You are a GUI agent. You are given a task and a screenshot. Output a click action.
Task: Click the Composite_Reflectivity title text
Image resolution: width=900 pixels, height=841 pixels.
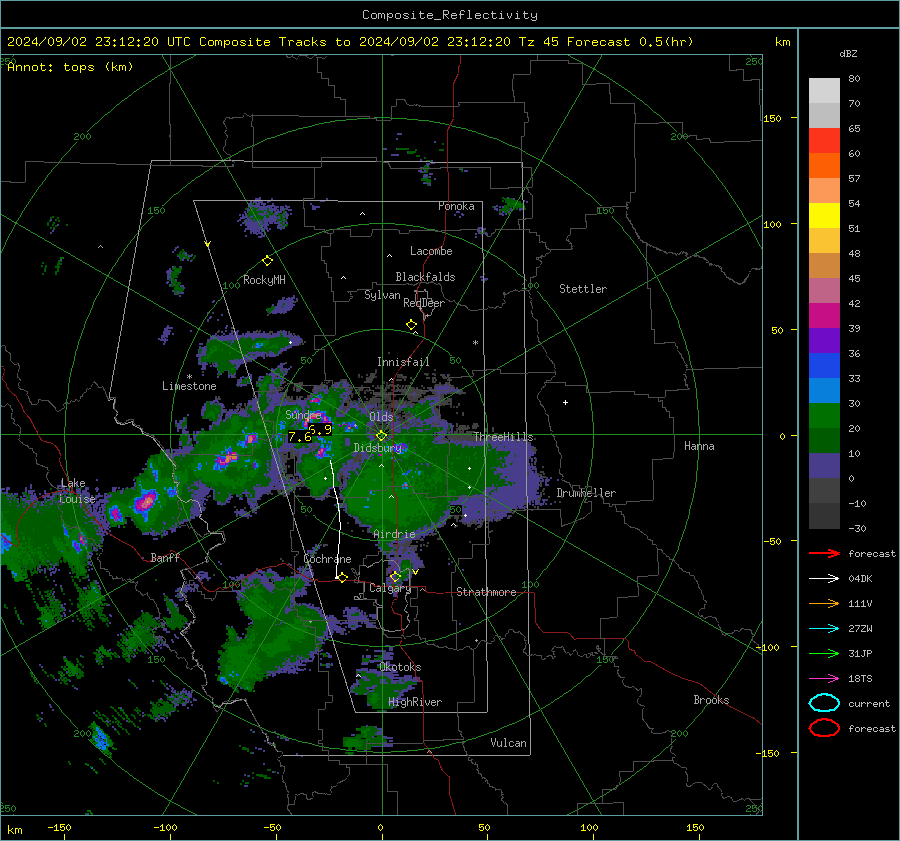click(x=450, y=15)
